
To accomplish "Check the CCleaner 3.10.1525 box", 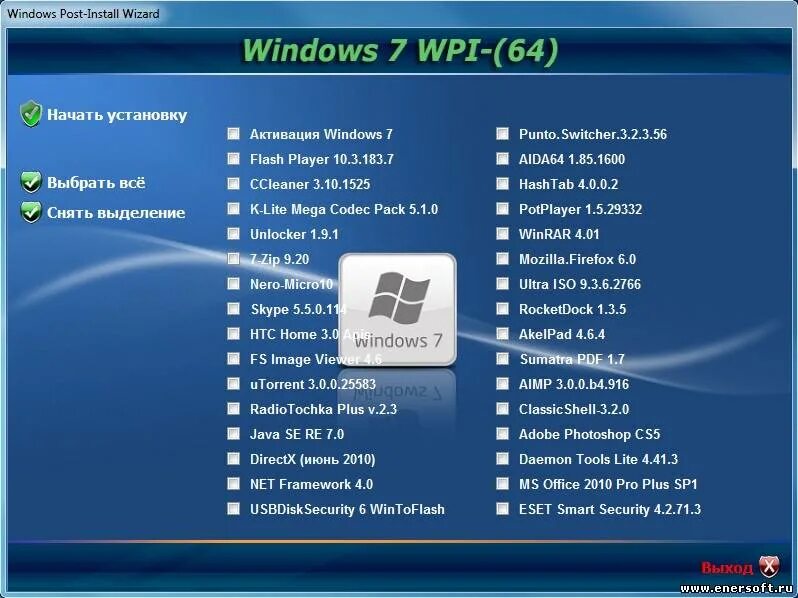I will pyautogui.click(x=234, y=184).
